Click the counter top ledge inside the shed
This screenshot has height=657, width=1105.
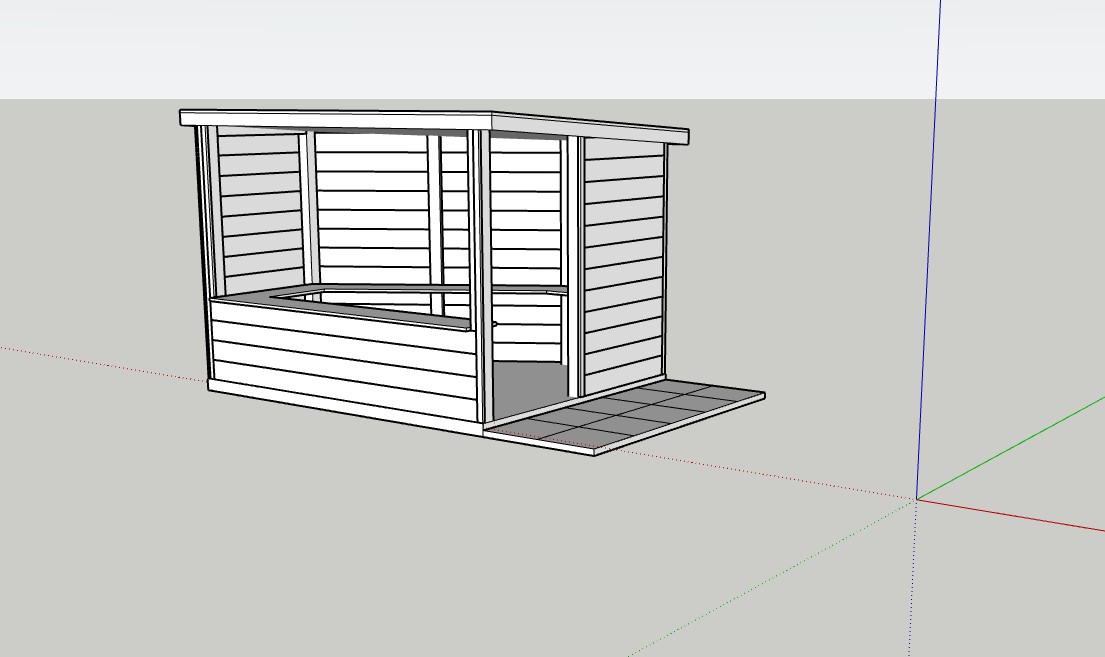(x=395, y=303)
